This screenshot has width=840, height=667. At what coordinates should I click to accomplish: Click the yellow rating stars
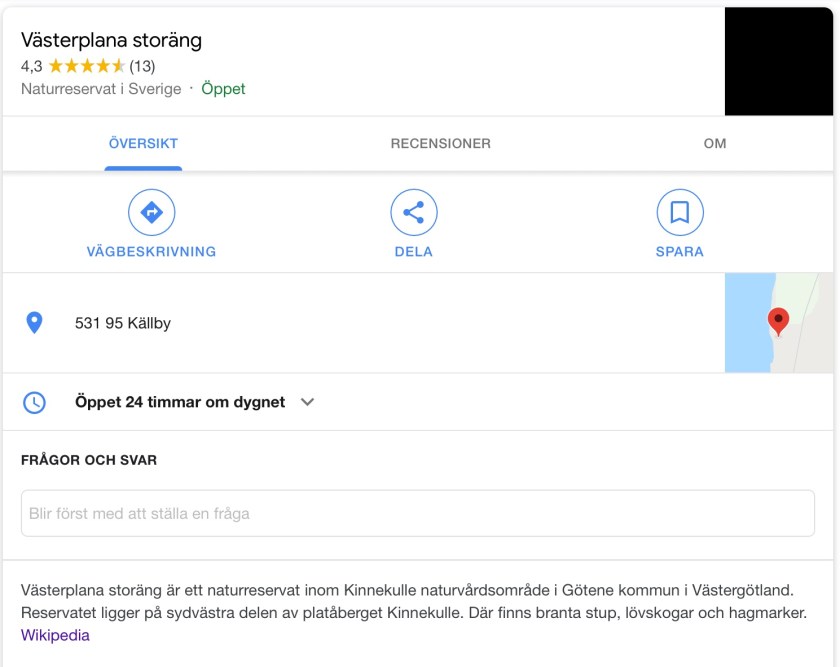86,66
